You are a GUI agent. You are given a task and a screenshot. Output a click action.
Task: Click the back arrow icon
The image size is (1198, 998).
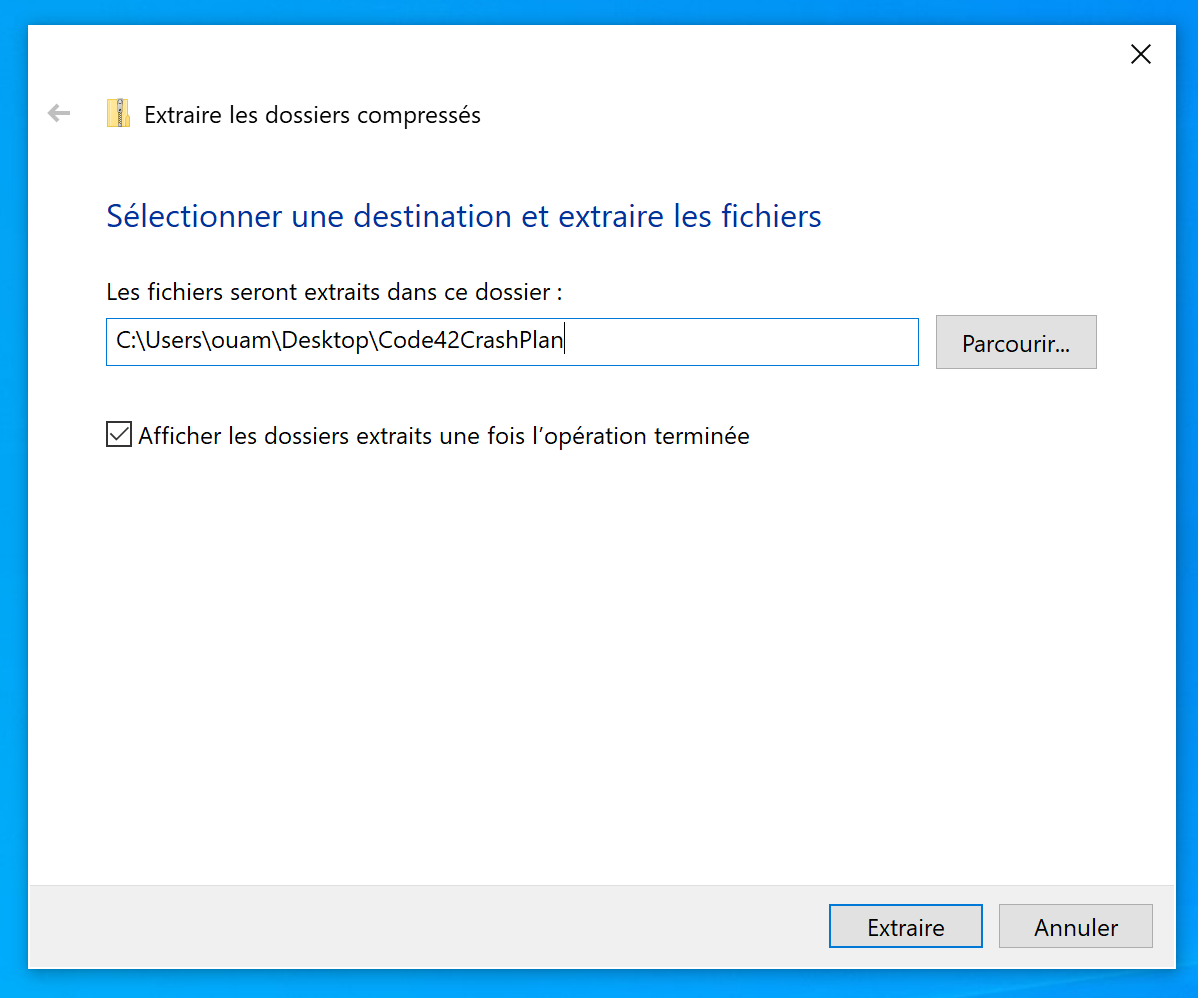[59, 114]
